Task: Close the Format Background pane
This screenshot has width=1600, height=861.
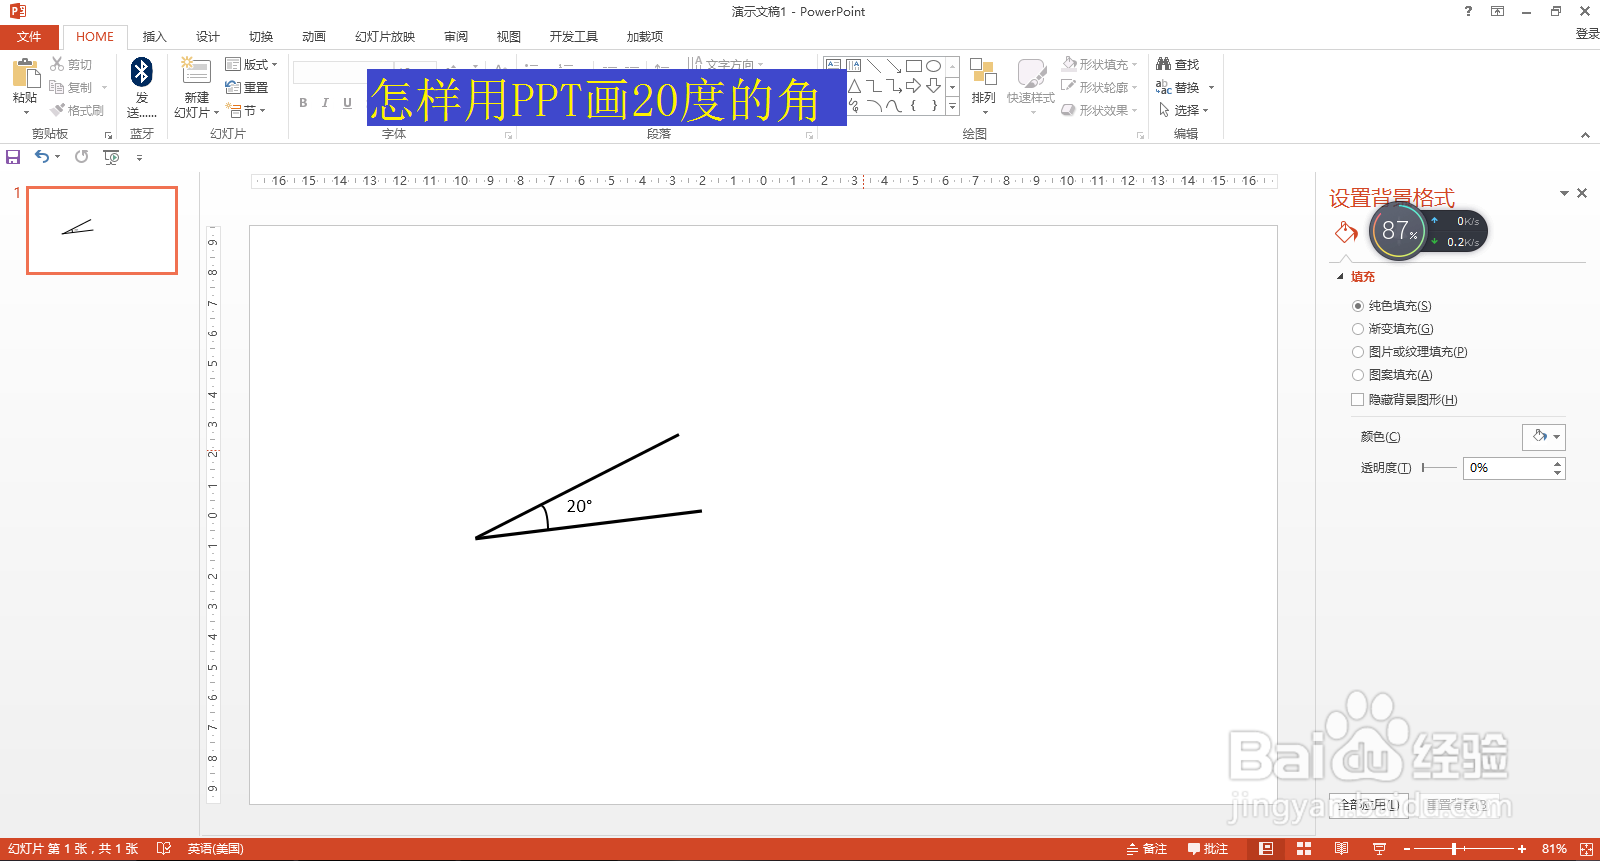Action: click(x=1582, y=193)
